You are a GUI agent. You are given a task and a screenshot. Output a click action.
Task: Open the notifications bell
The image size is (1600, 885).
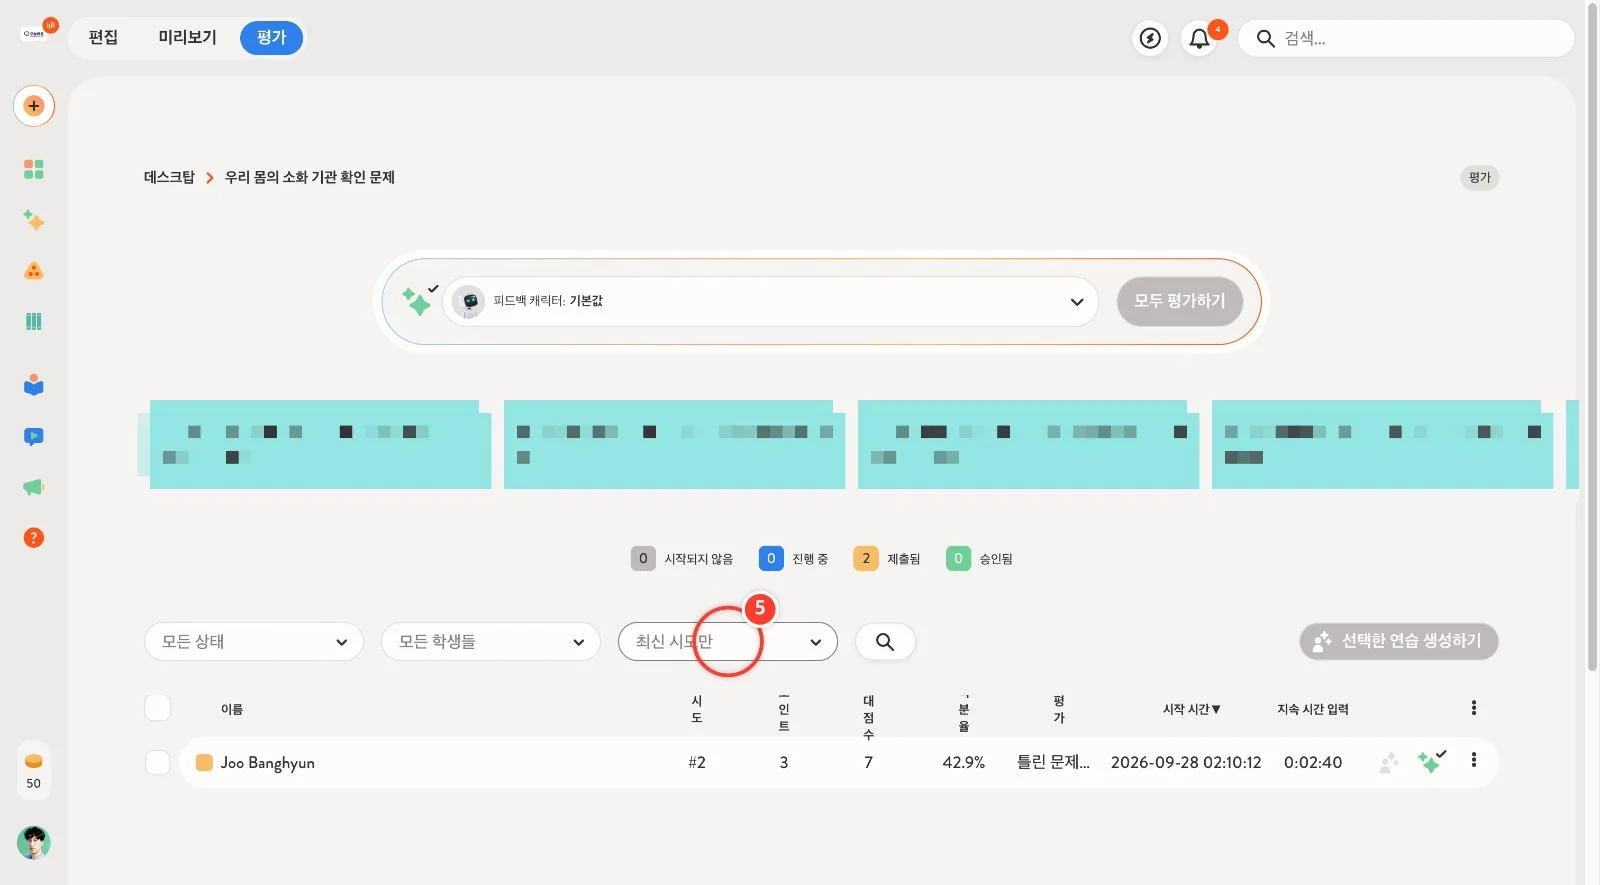tap(1200, 38)
